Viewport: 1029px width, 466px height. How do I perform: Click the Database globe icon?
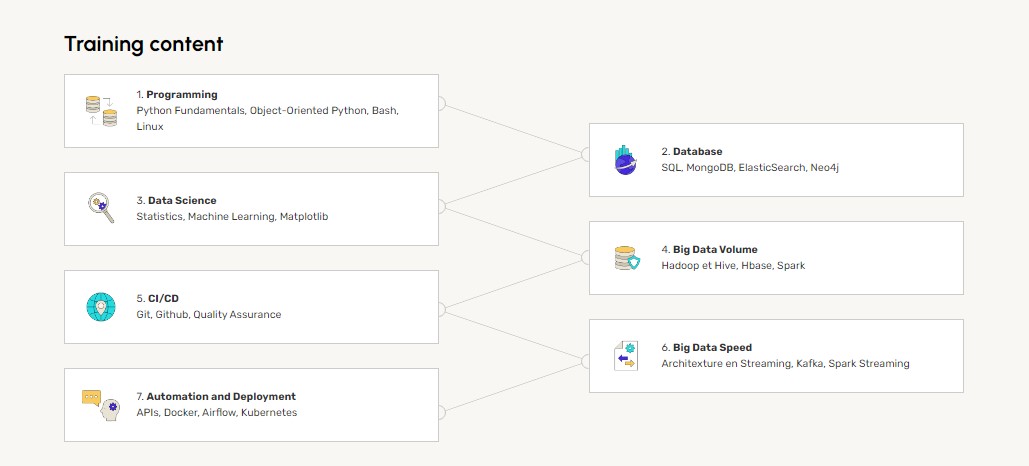coord(625,160)
